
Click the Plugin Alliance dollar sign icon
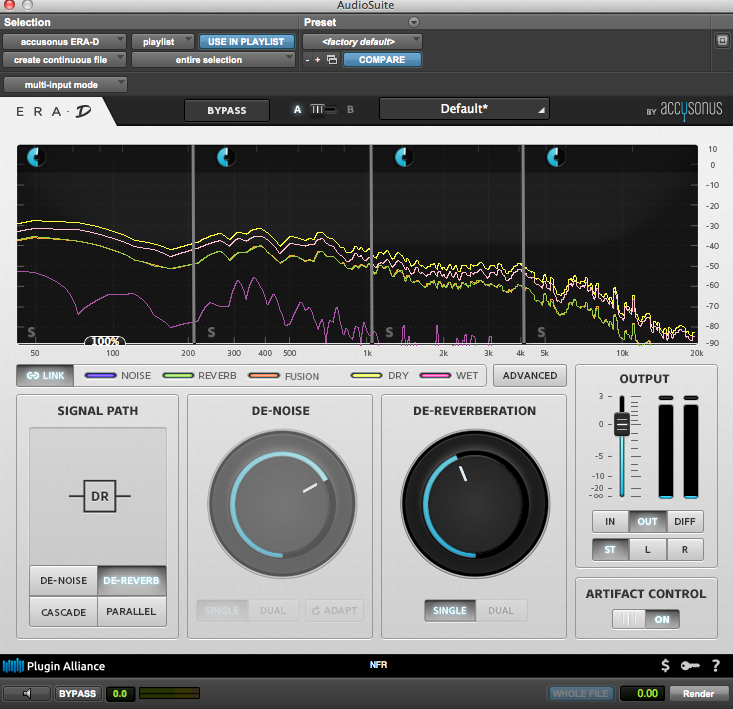click(x=665, y=666)
